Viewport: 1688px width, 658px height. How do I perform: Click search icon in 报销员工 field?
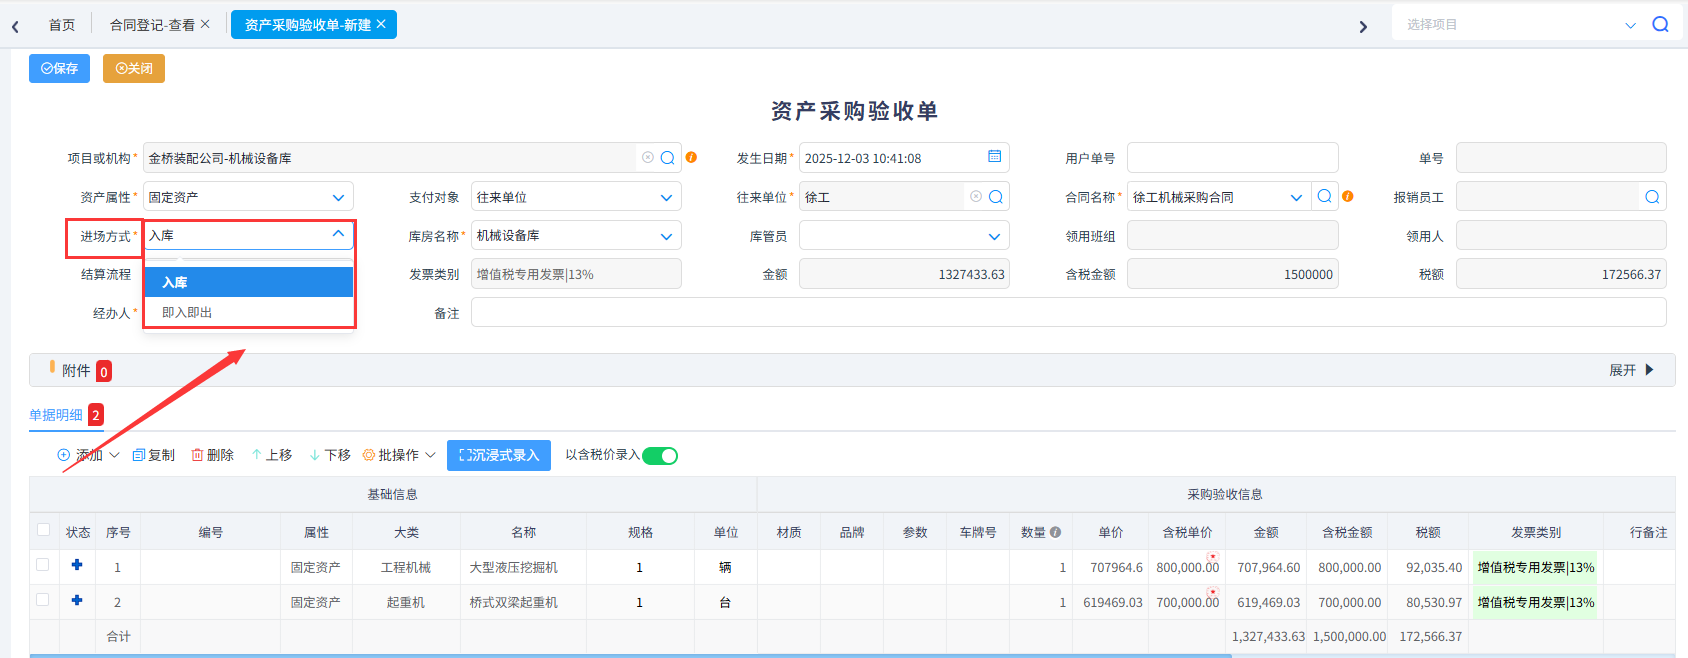[x=1652, y=197]
